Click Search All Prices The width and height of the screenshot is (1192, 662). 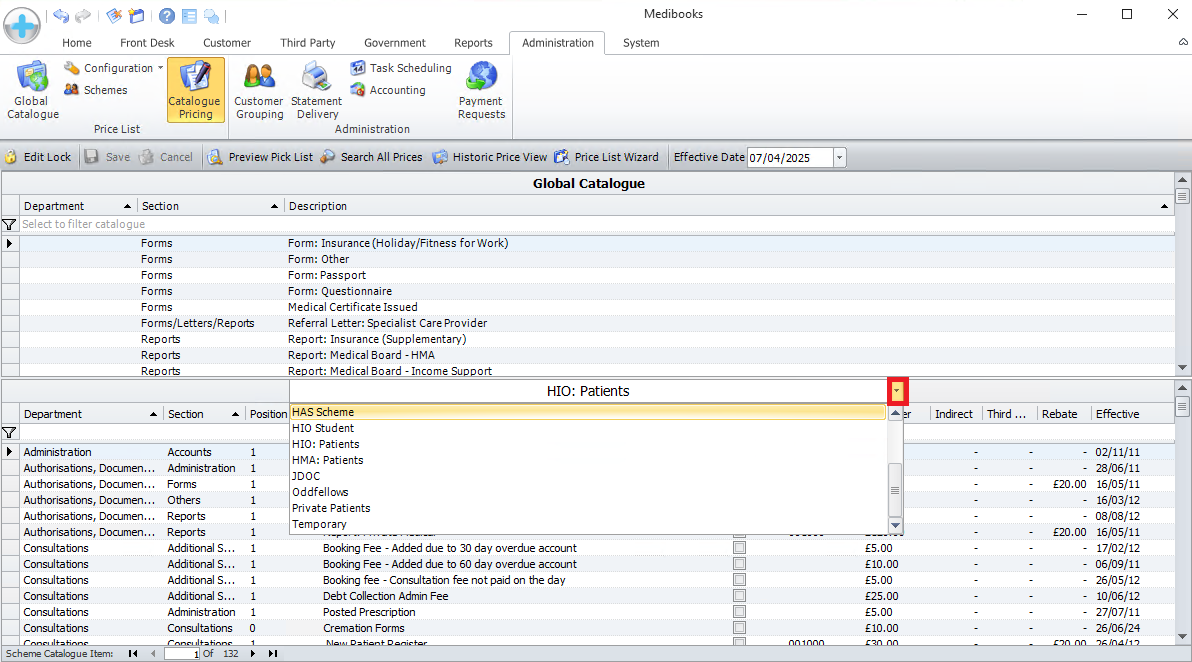tap(371, 157)
